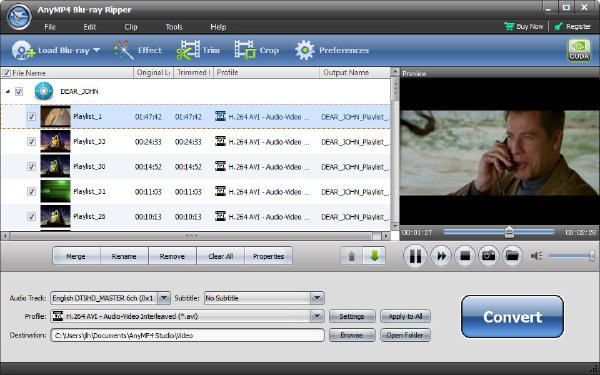Open the Subtitle dropdown
Screen dimensions: 600x375
(x=317, y=298)
